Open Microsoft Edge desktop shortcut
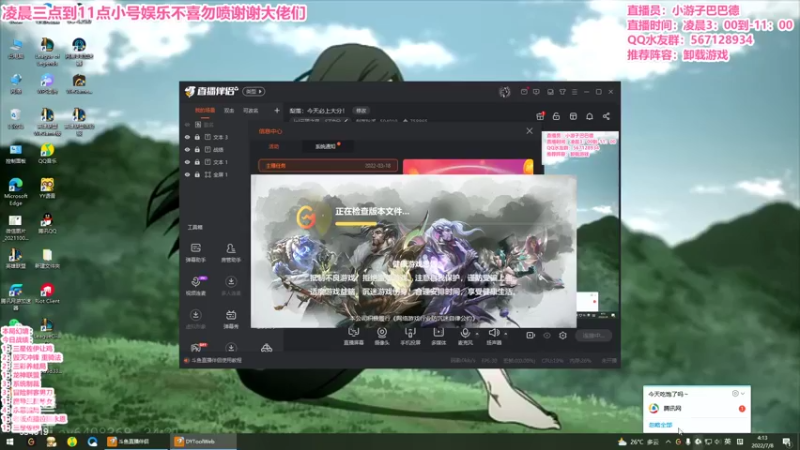This screenshot has width=800, height=450. click(x=16, y=191)
